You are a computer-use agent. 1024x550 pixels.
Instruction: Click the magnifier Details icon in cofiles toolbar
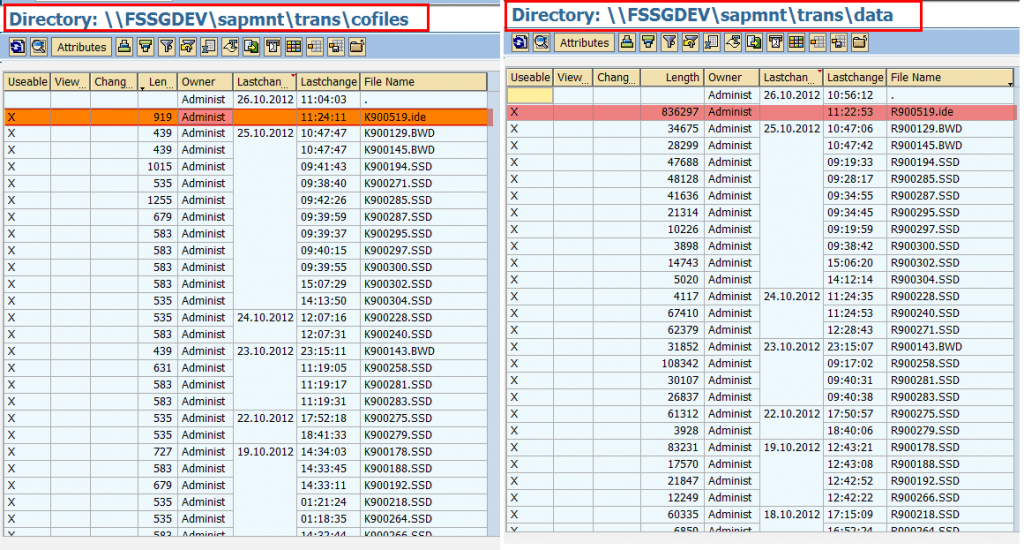pyautogui.click(x=39, y=46)
